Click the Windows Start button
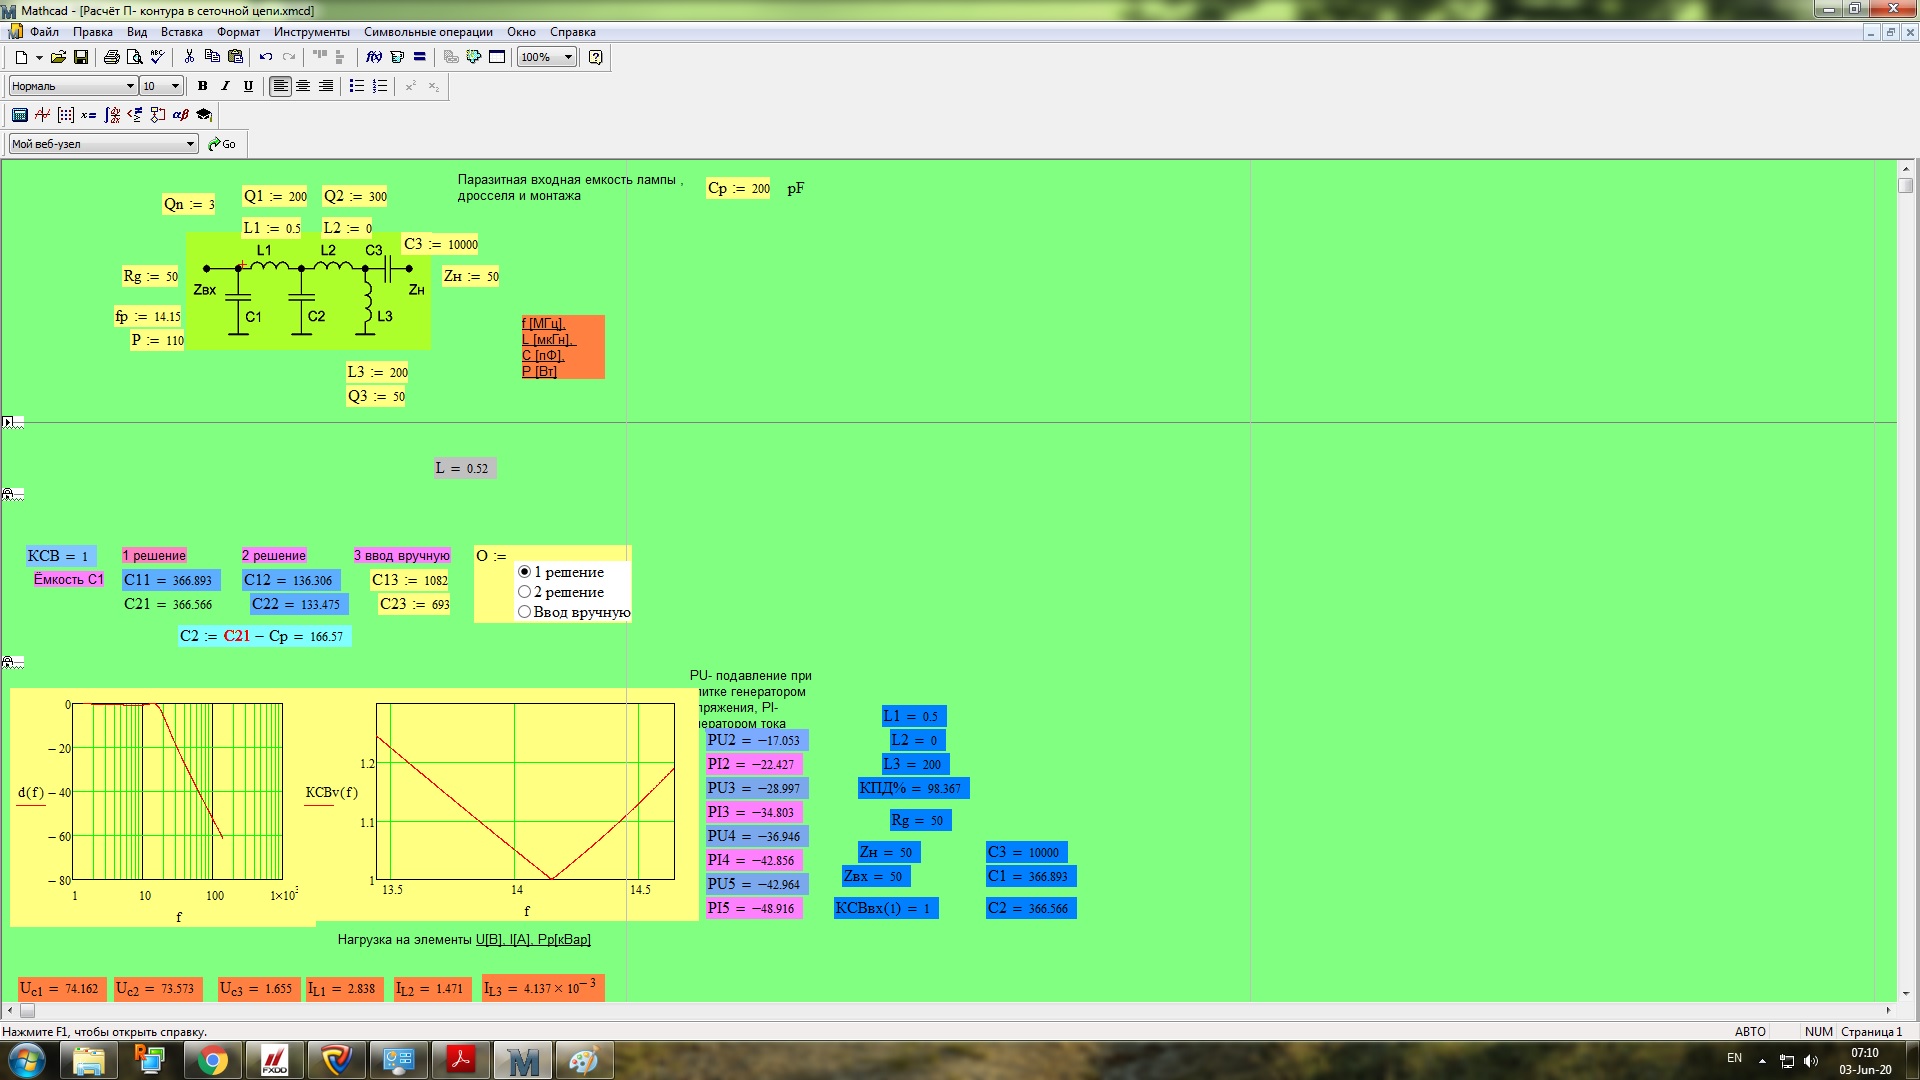Screen dimensions: 1920x1080 click(27, 1060)
